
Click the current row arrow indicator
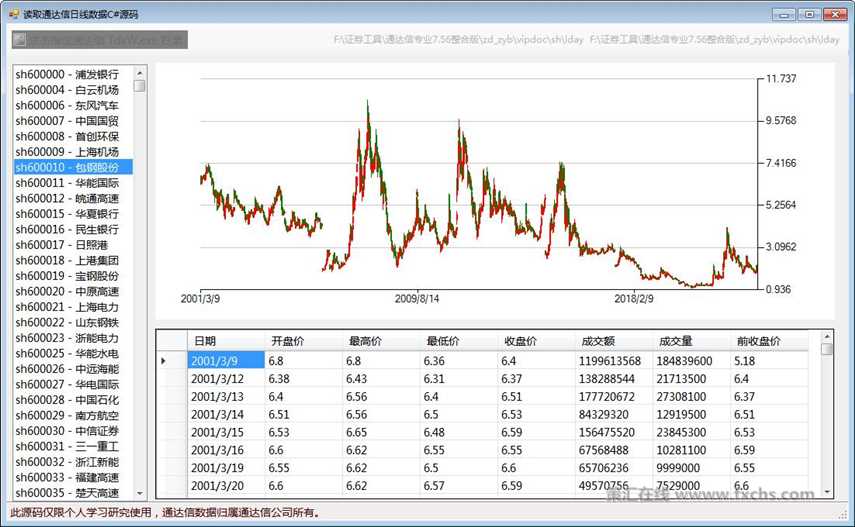click(164, 360)
